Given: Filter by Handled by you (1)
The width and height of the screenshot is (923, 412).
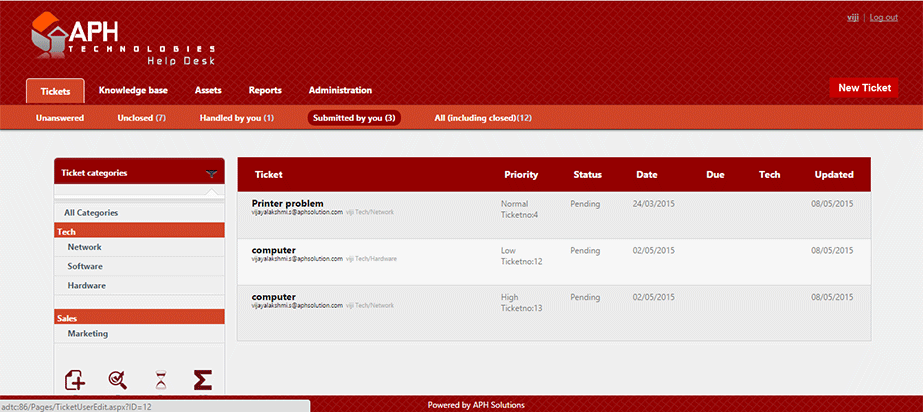Looking at the screenshot, I should point(237,118).
